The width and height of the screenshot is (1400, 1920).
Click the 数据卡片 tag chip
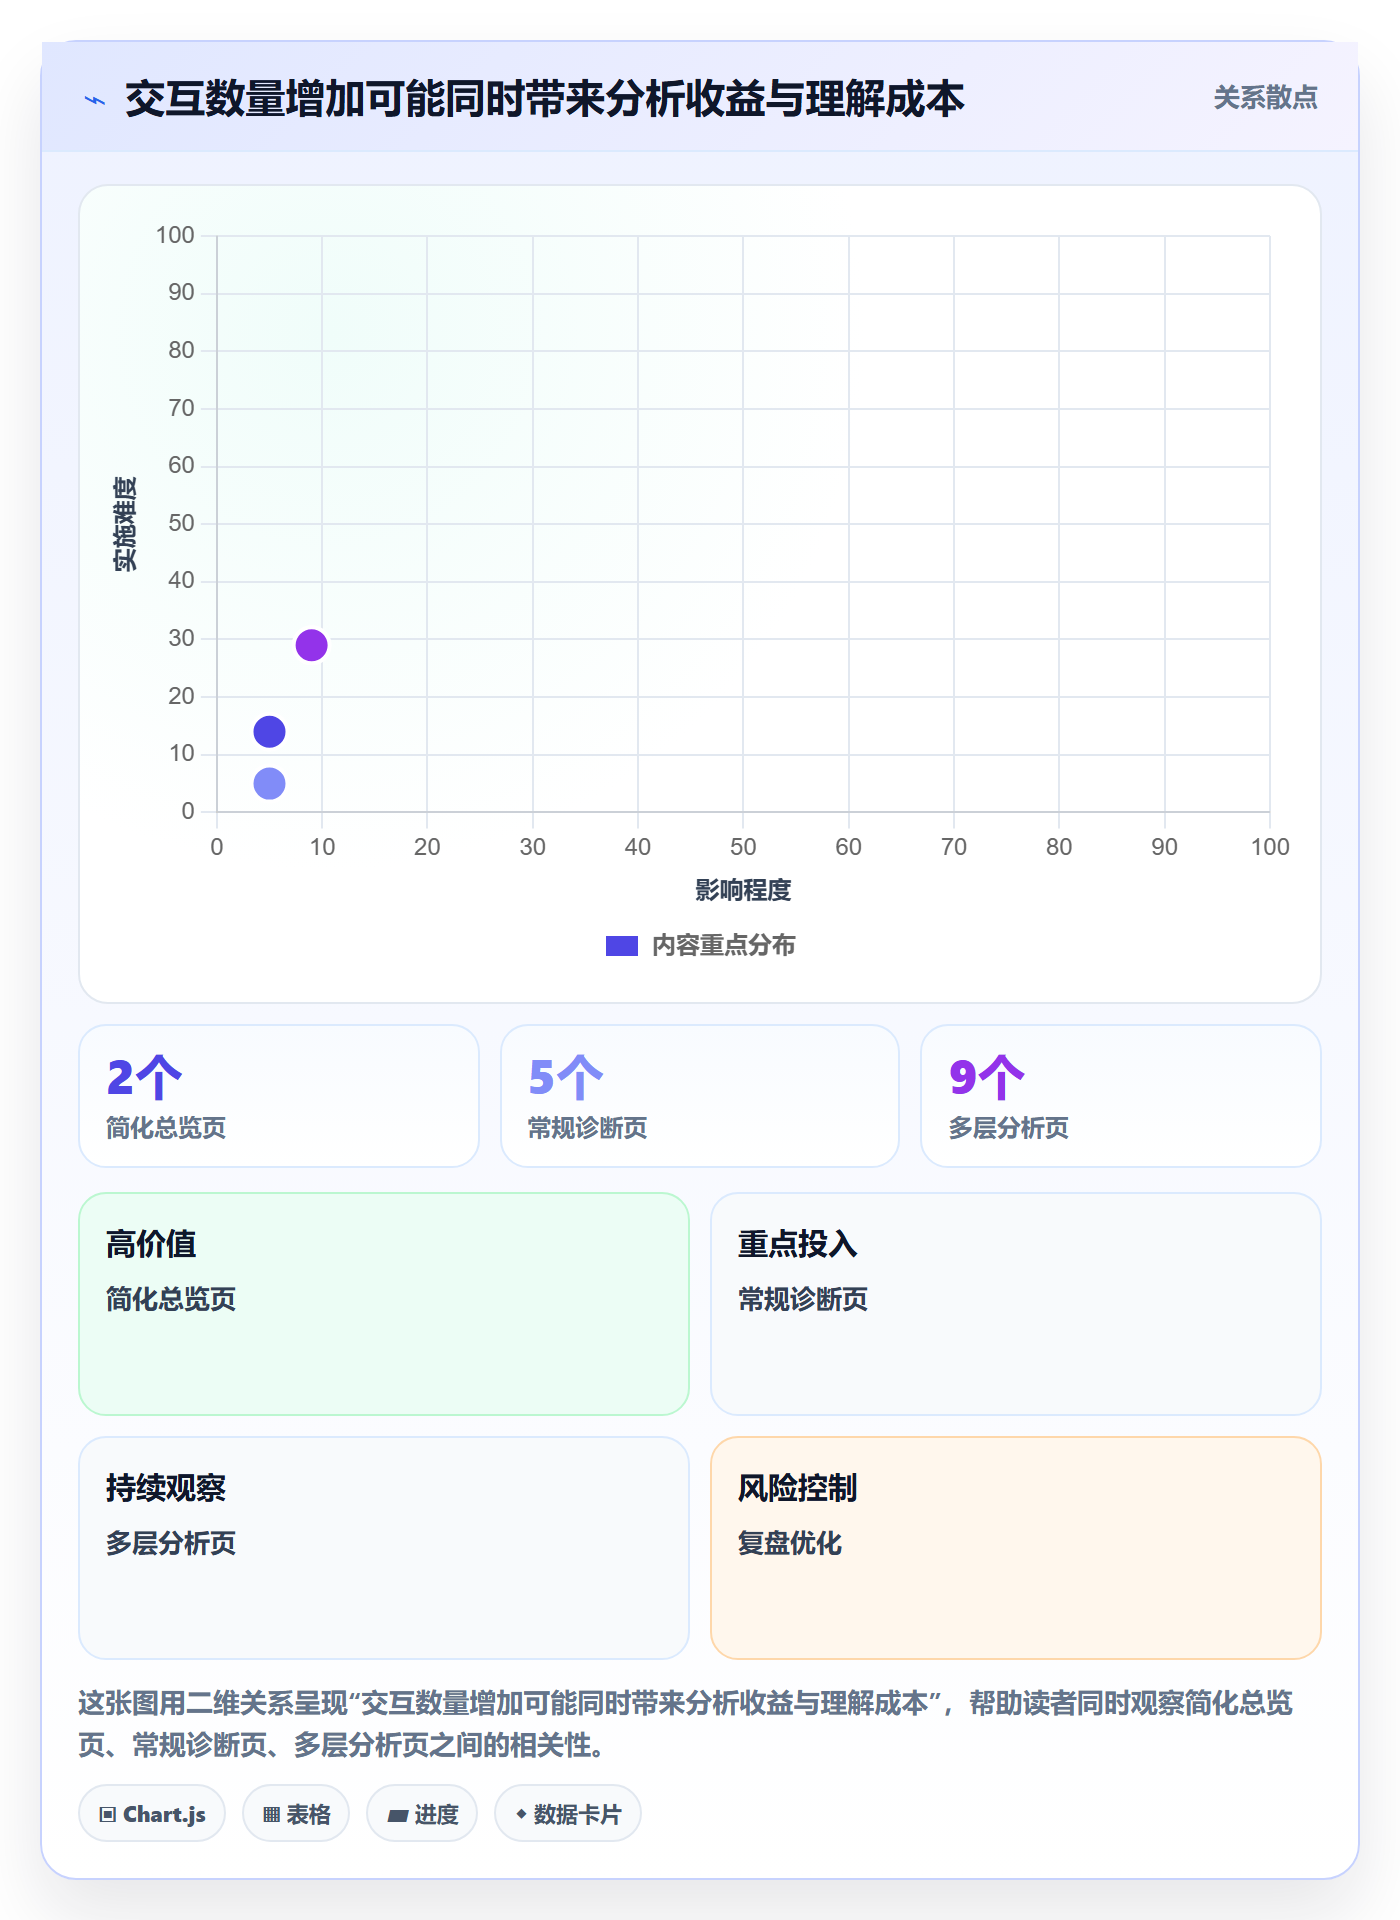click(568, 1813)
